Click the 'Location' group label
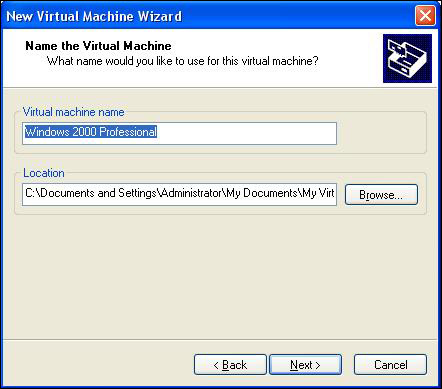 click(44, 173)
